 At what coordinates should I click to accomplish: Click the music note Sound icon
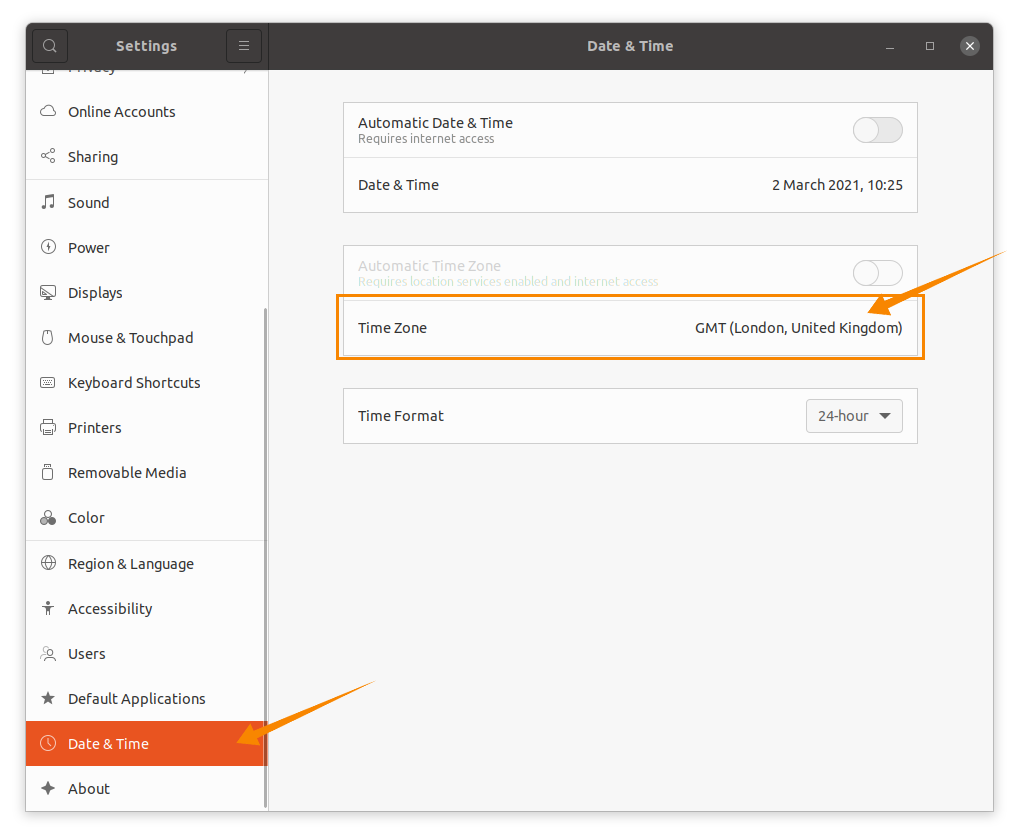48,202
